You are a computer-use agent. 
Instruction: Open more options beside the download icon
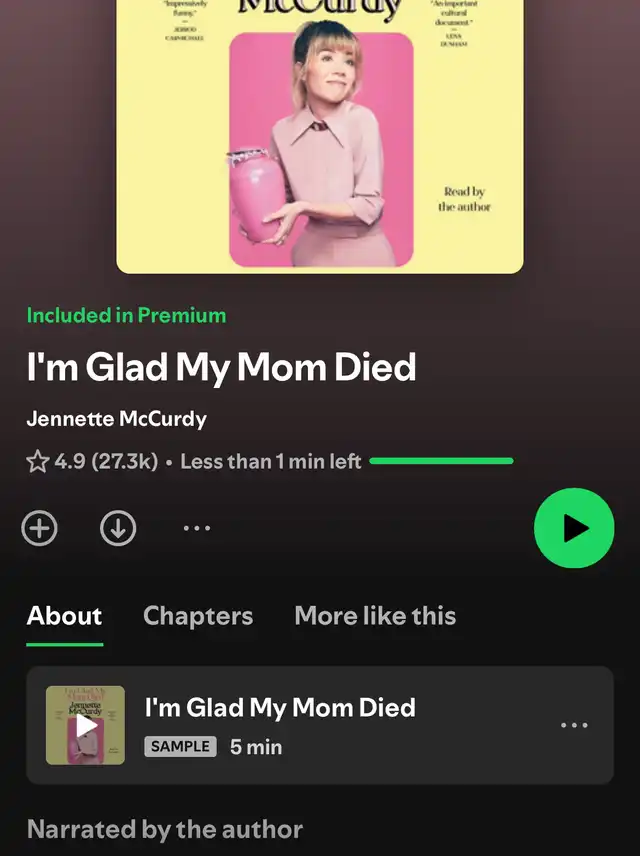[197, 528]
